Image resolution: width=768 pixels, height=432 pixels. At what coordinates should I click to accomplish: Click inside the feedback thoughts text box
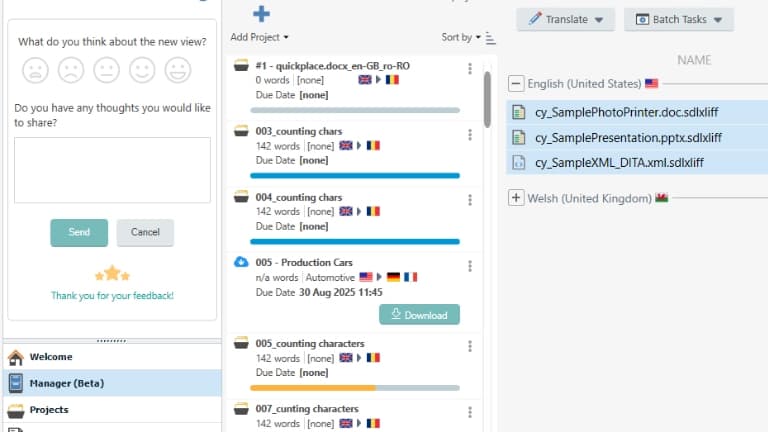112,170
